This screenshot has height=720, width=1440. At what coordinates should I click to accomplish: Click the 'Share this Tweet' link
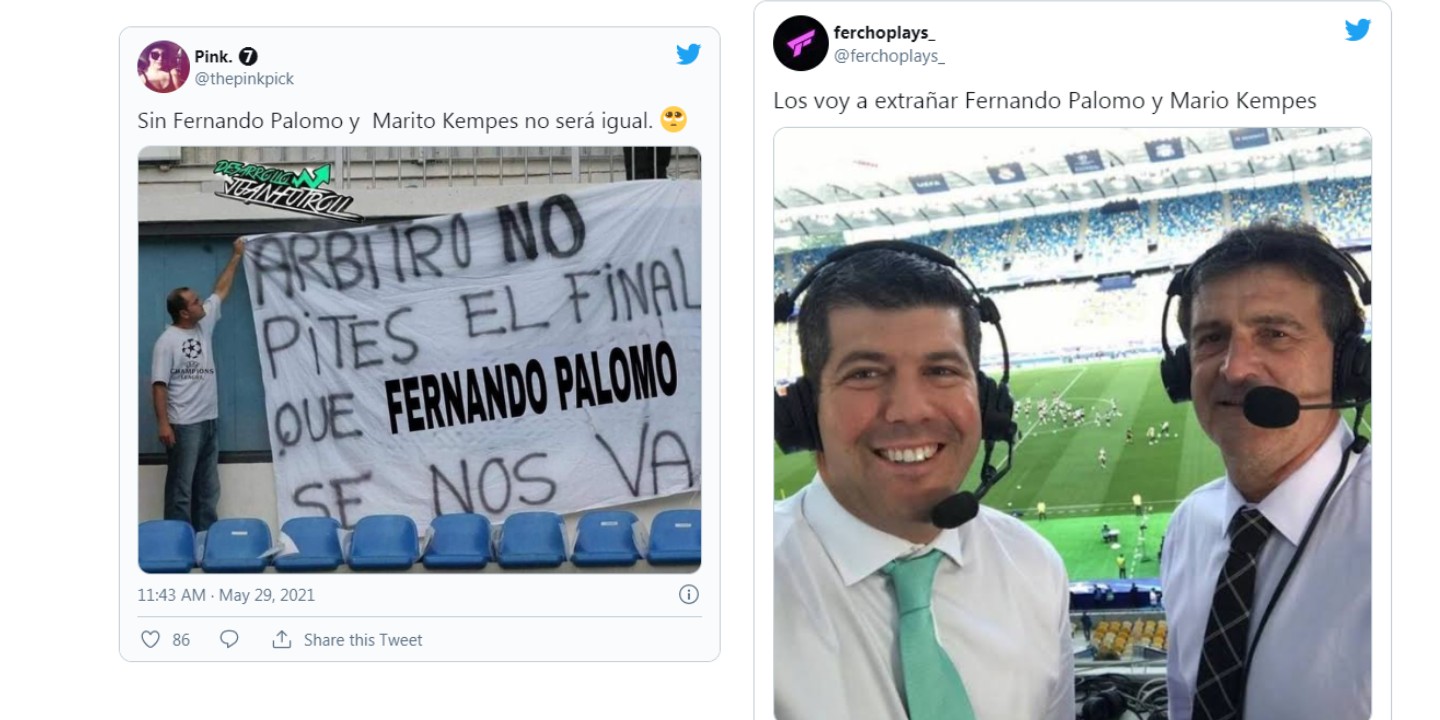point(363,640)
